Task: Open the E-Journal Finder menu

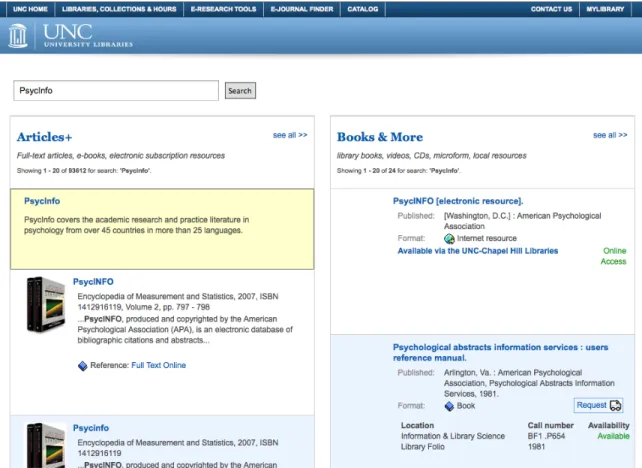Action: [302, 9]
